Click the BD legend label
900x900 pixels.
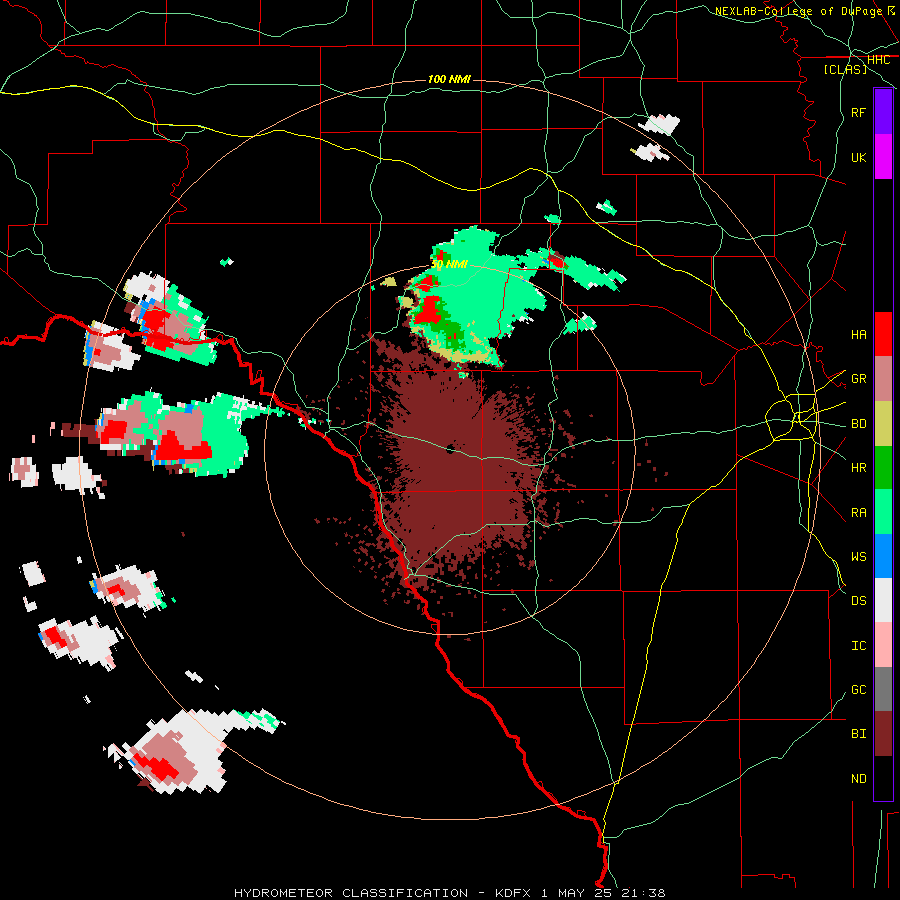(x=858, y=424)
